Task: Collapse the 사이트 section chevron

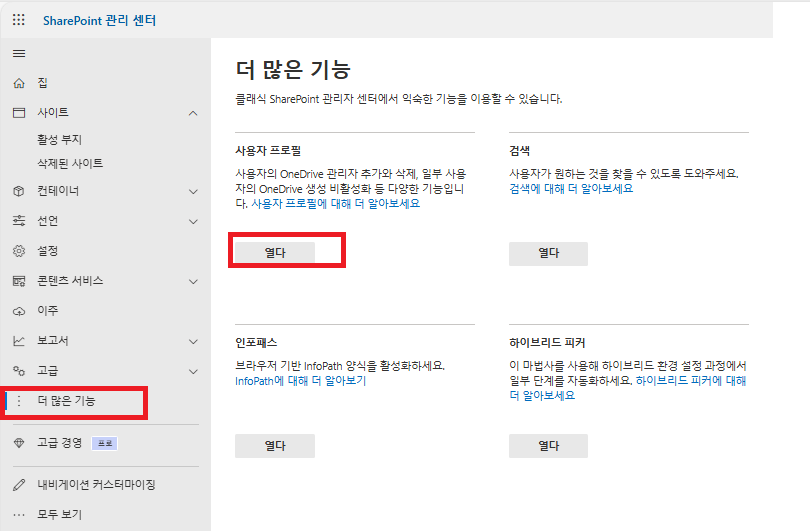Action: pos(193,113)
